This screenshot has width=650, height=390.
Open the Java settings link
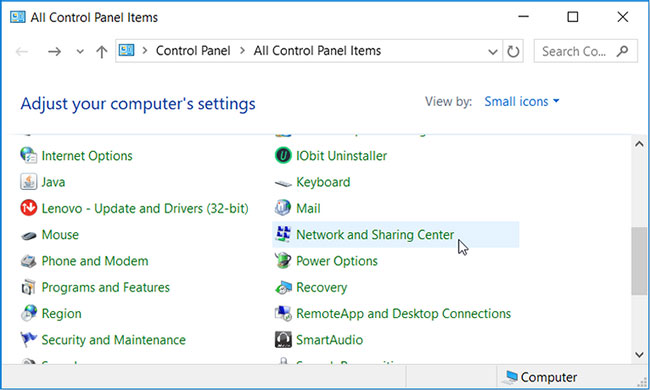tap(53, 182)
